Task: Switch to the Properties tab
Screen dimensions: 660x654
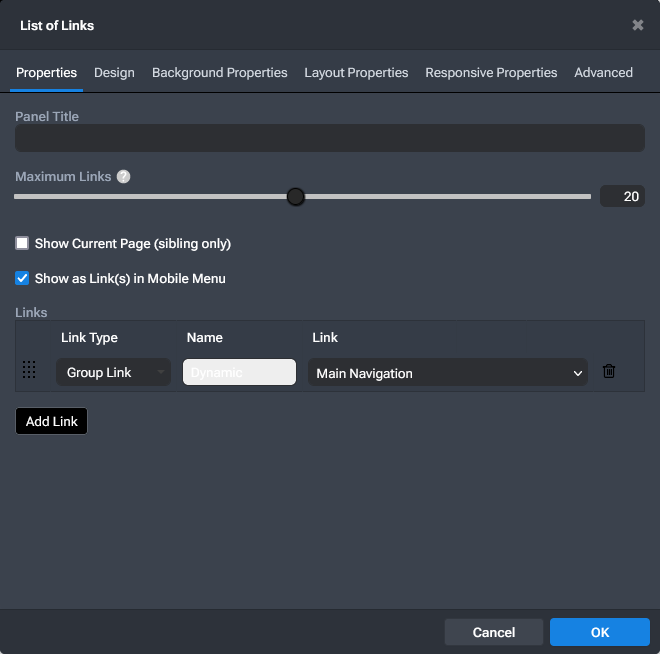Action: click(x=46, y=73)
